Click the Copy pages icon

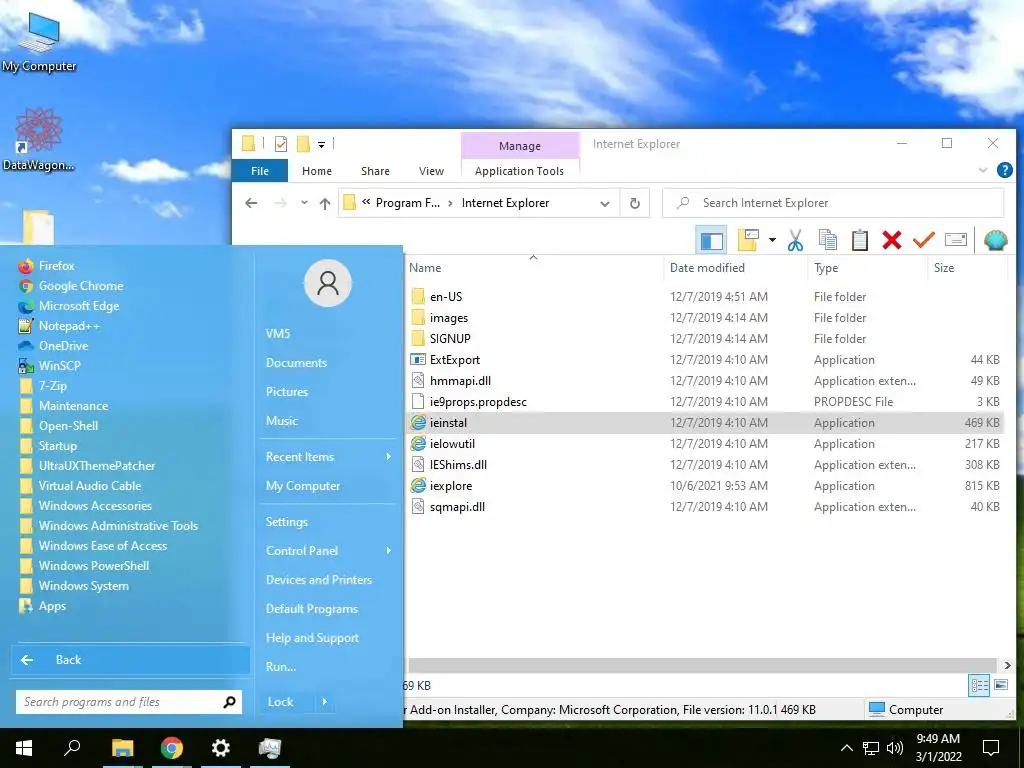pos(827,240)
